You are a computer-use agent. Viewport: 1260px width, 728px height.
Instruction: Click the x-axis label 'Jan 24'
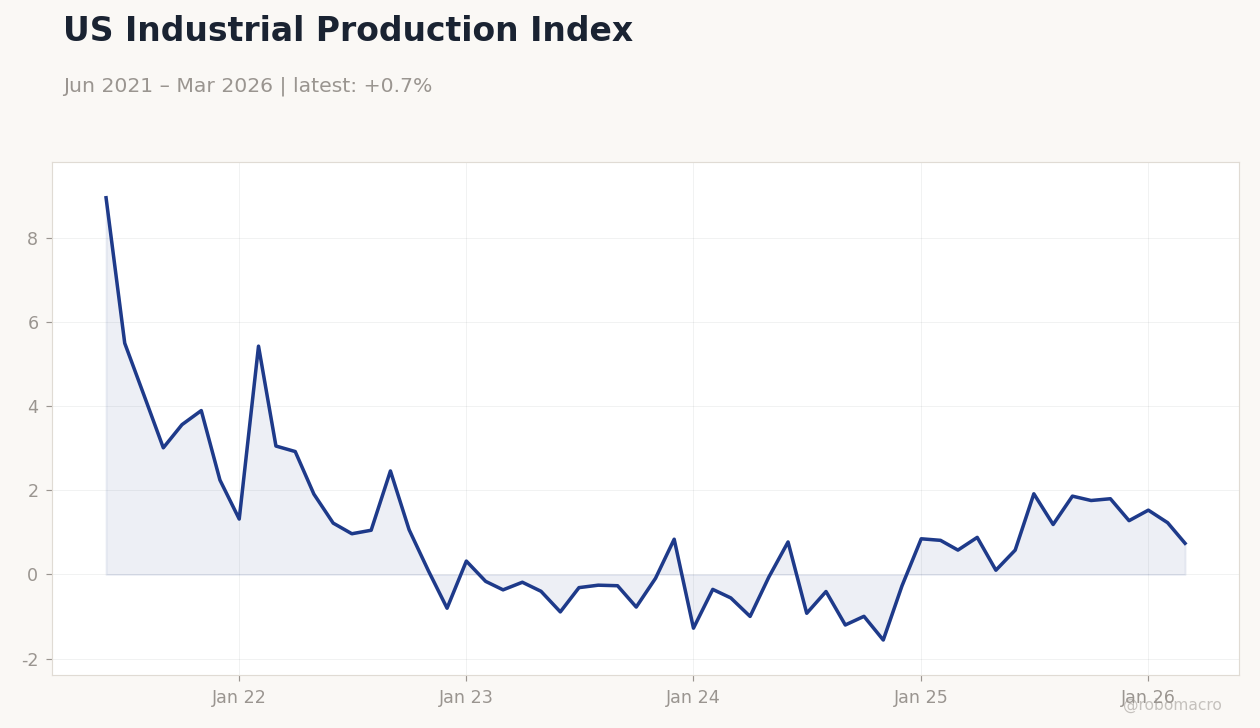[693, 698]
